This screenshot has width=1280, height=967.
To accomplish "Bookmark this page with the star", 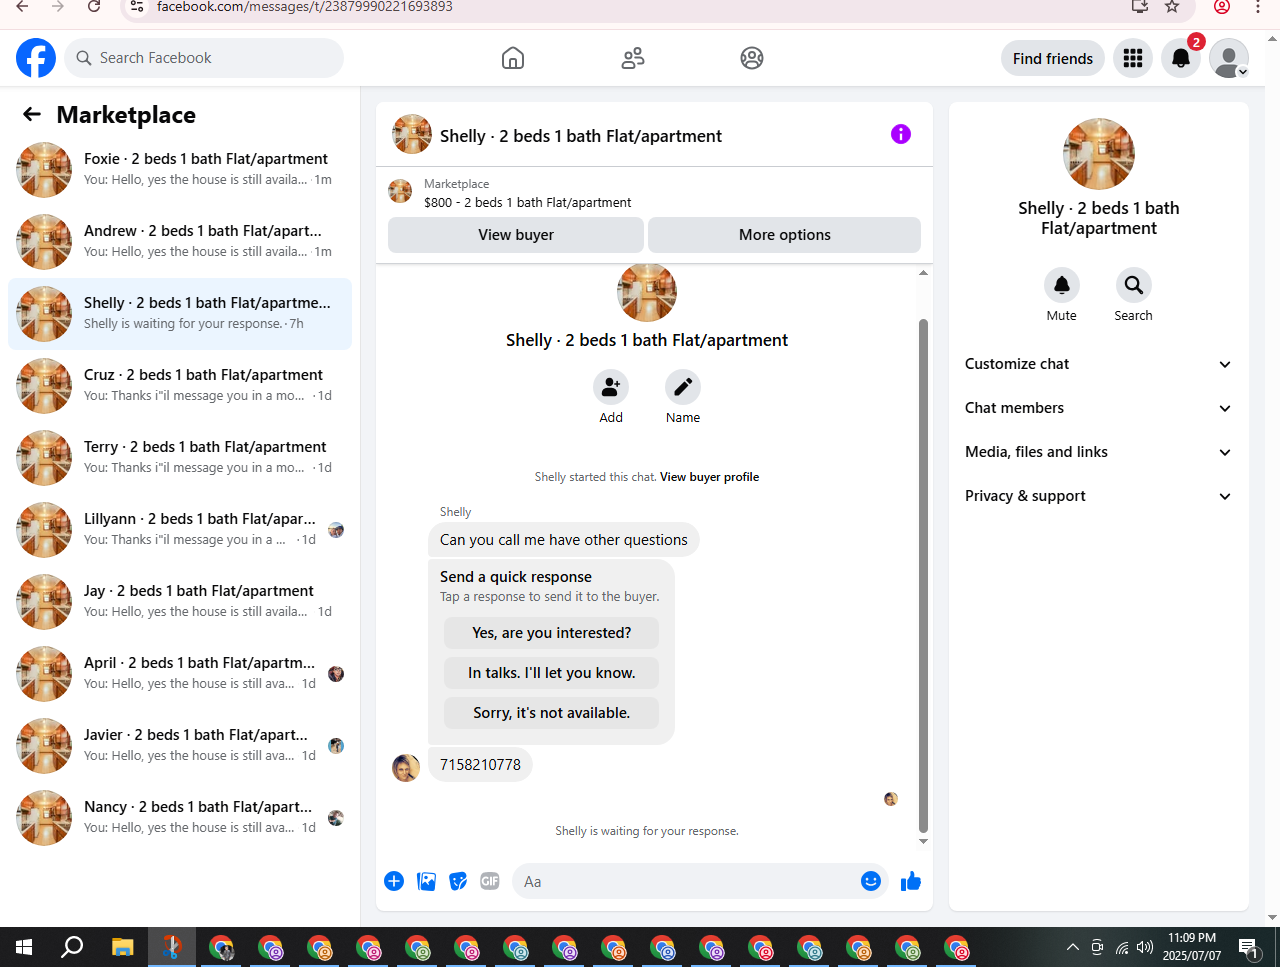I will coord(1172,7).
